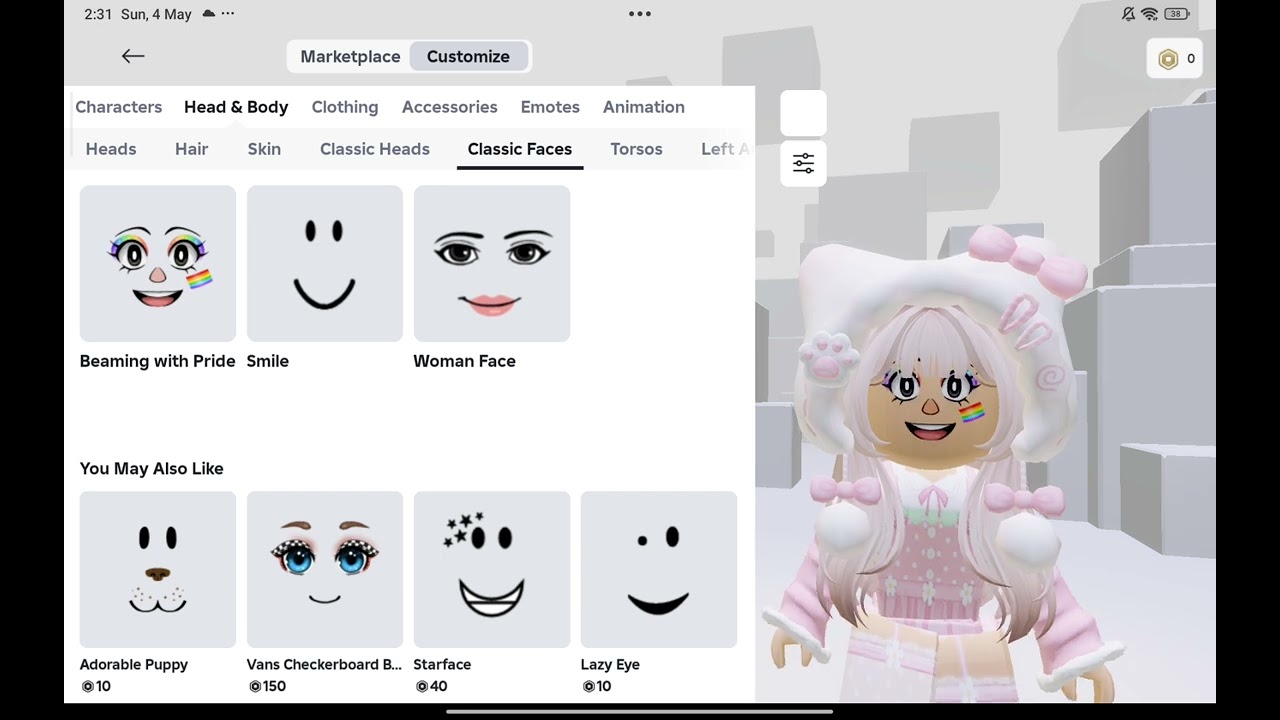This screenshot has width=1280, height=720.
Task: Switch to the Marketplace toggle
Action: coord(350,57)
